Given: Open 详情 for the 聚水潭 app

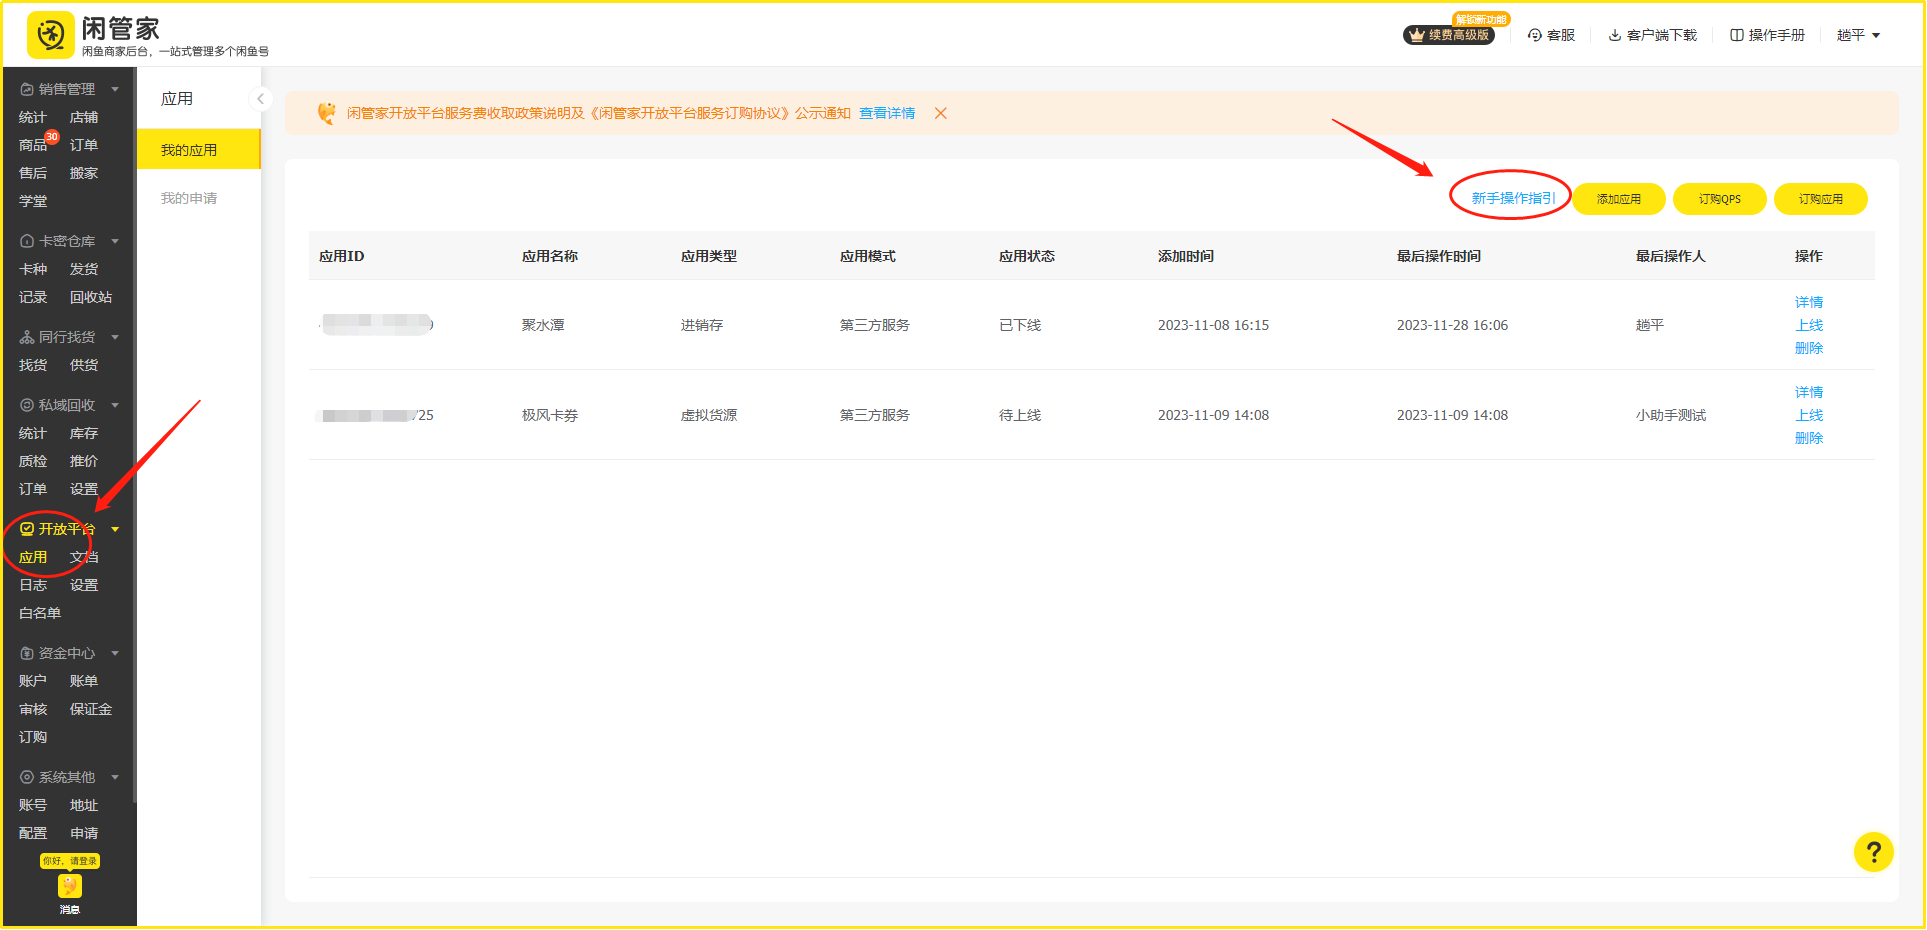Looking at the screenshot, I should click(1808, 302).
